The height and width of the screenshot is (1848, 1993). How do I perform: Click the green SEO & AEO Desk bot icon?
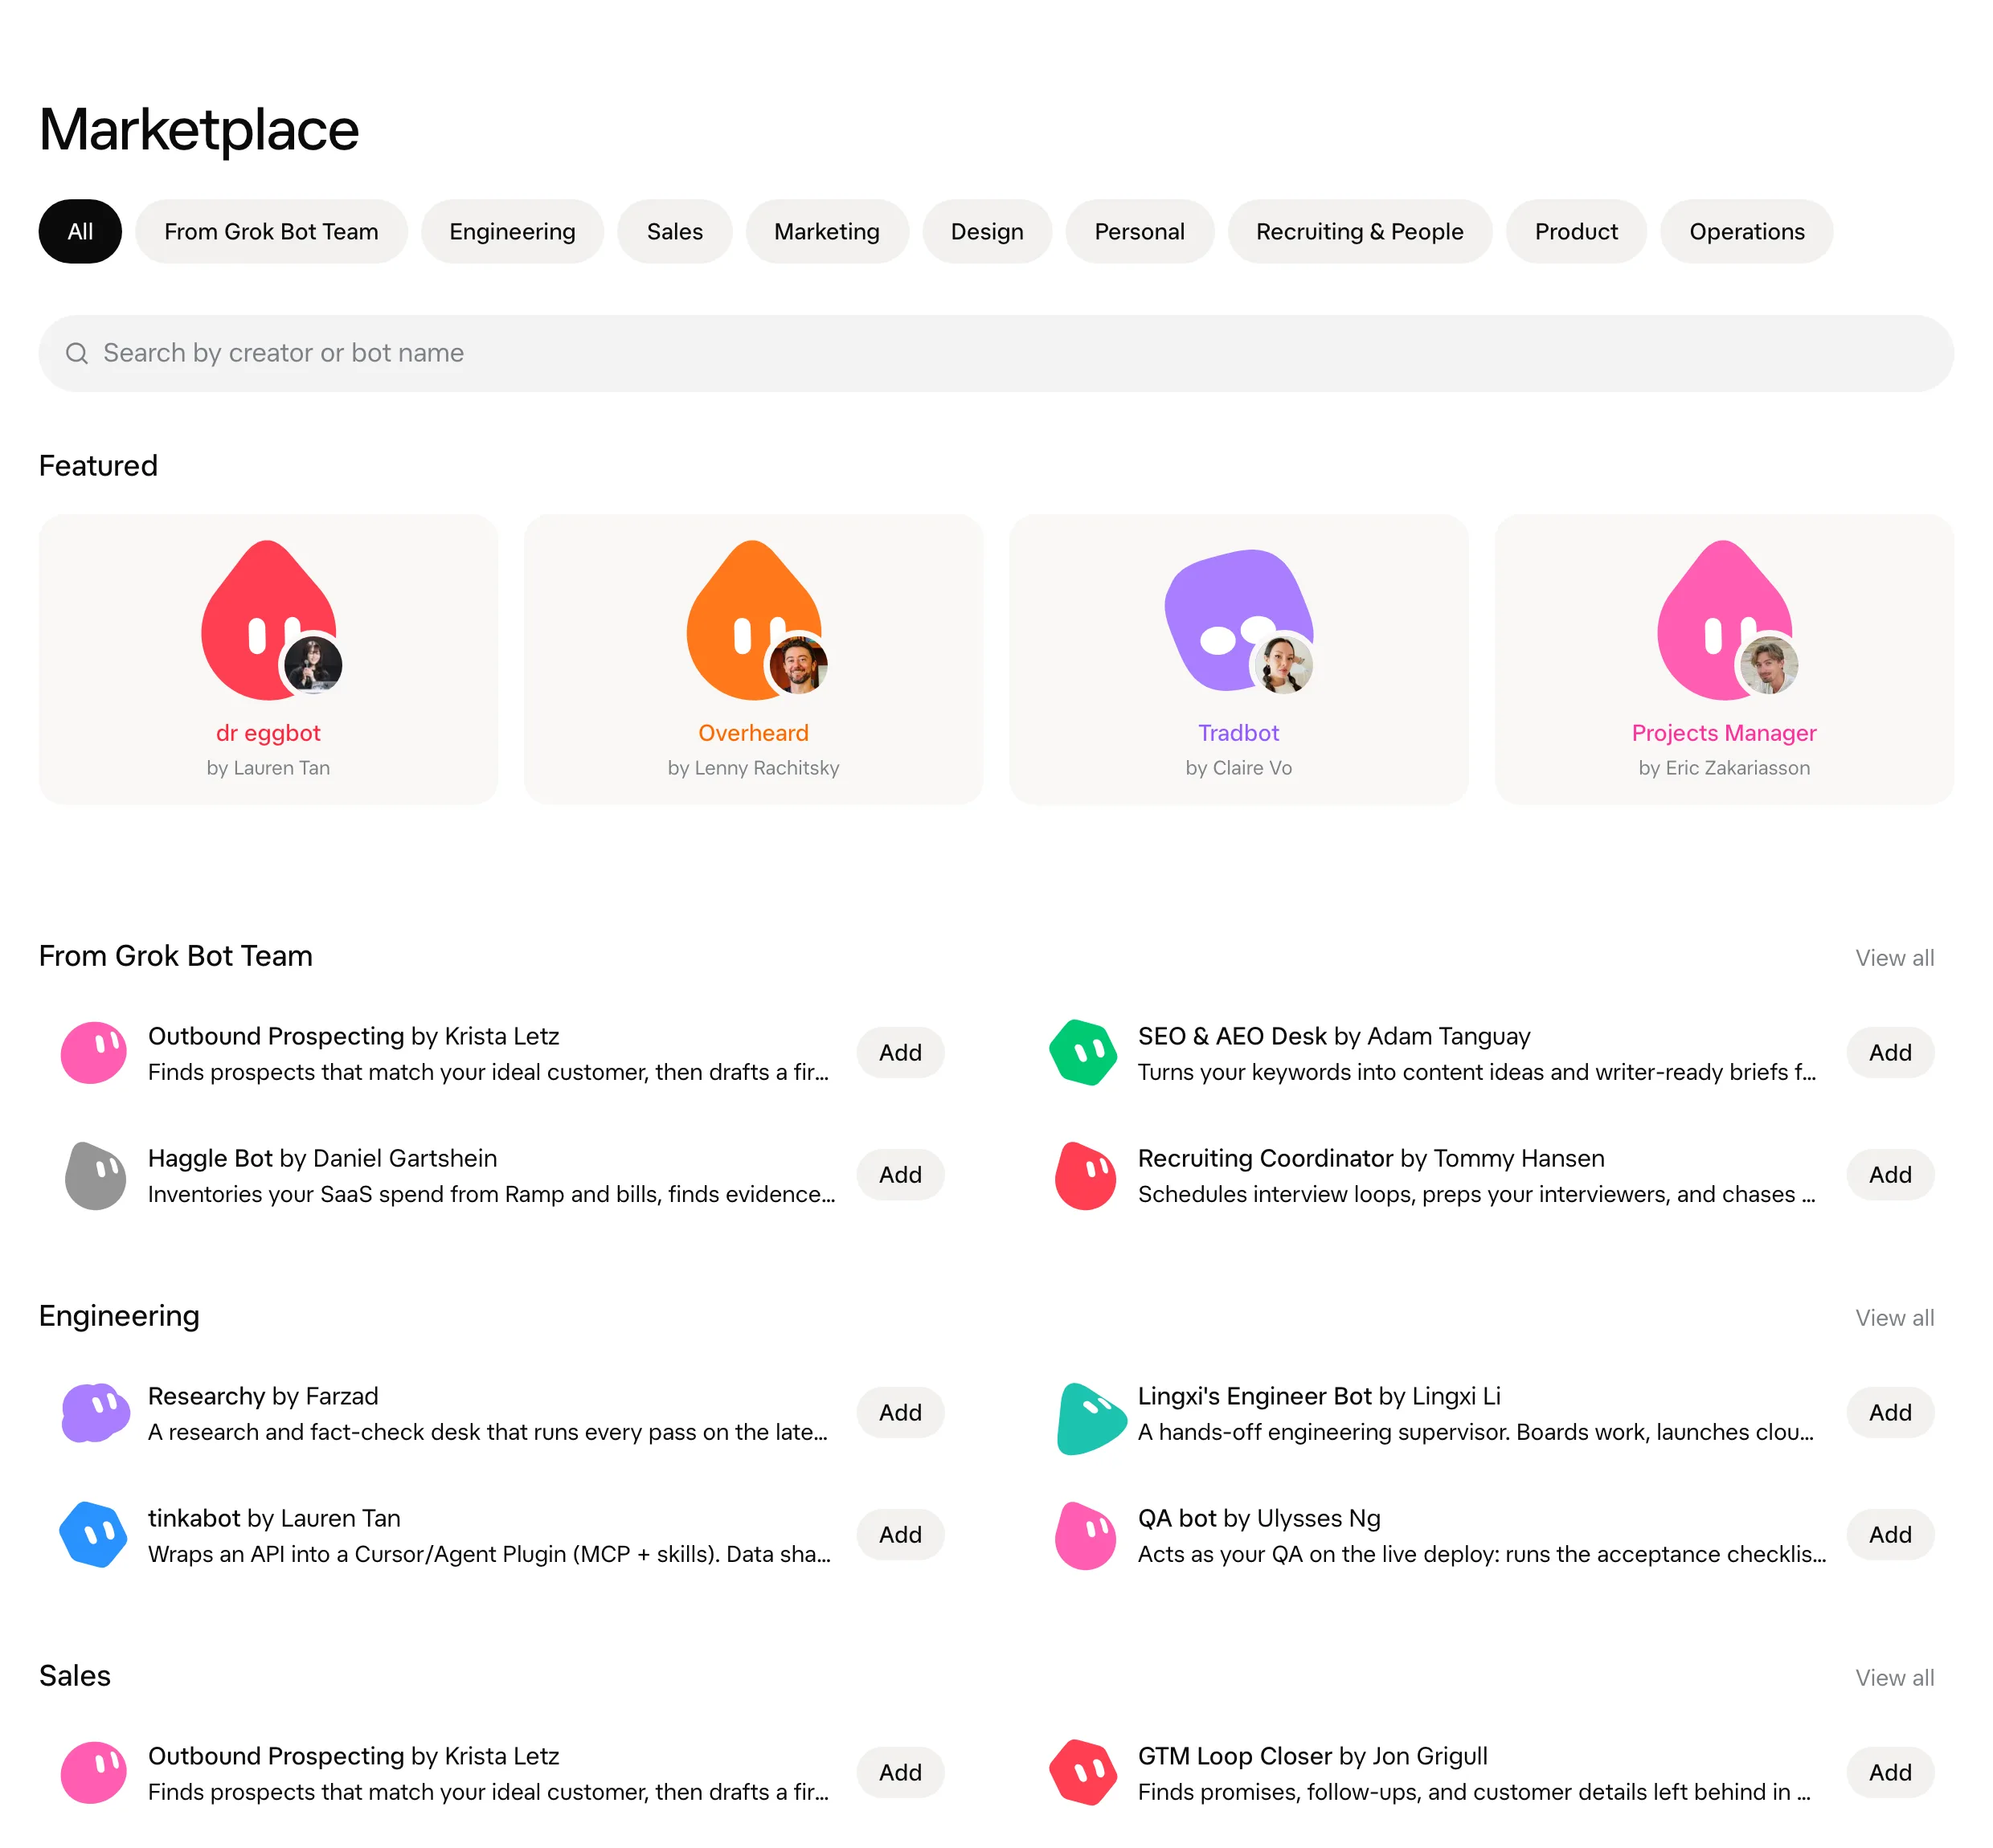pos(1083,1053)
